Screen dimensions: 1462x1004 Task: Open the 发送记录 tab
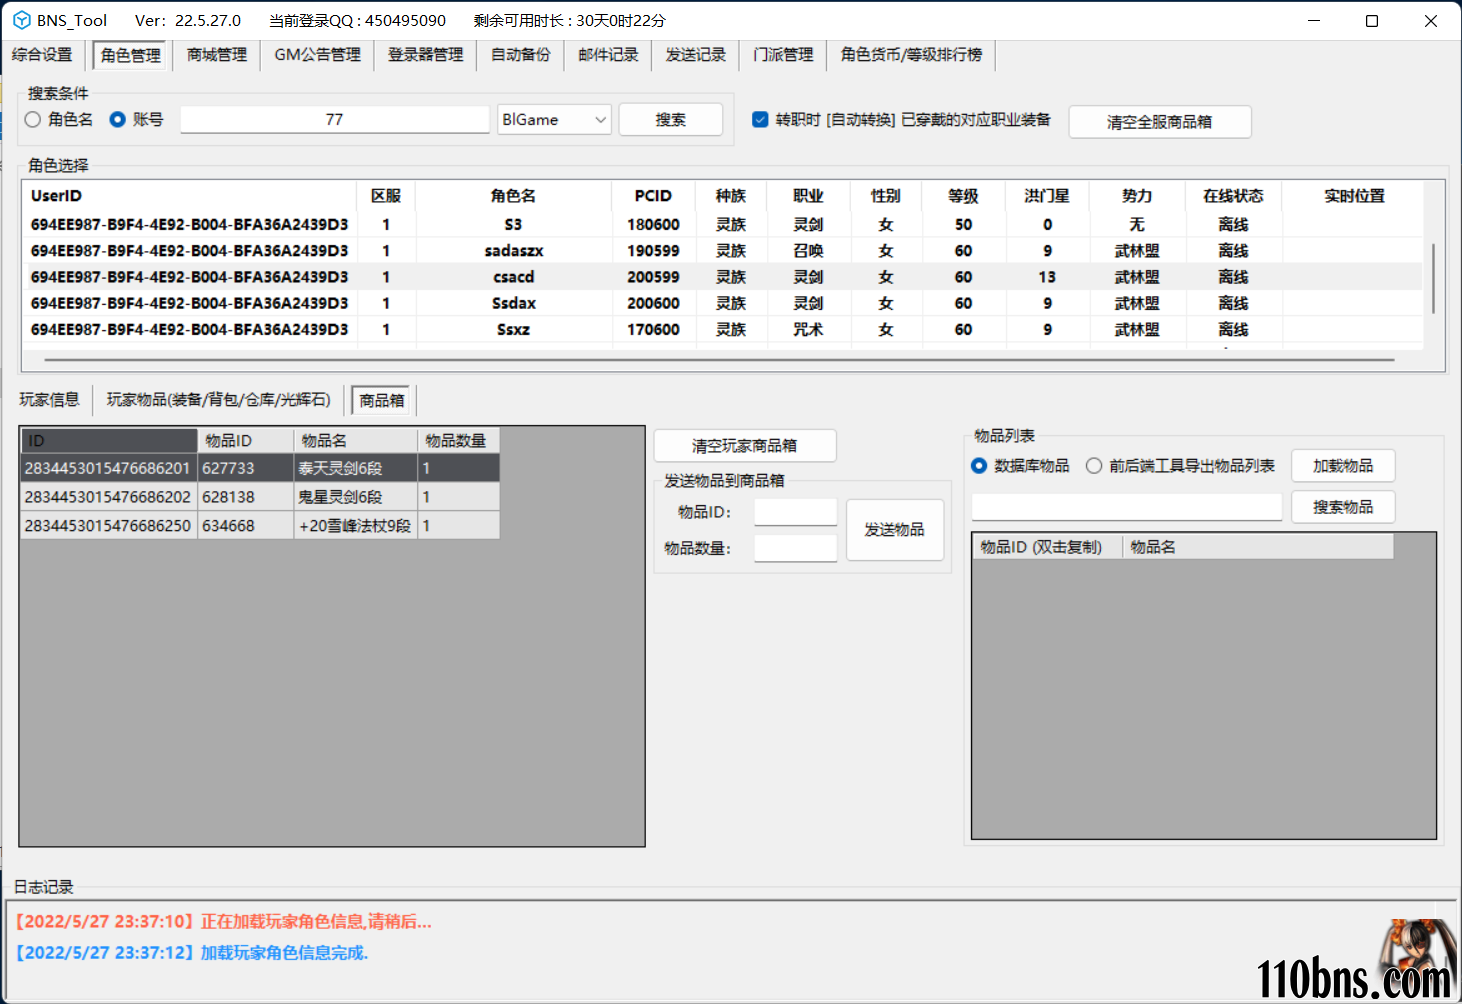click(x=696, y=55)
